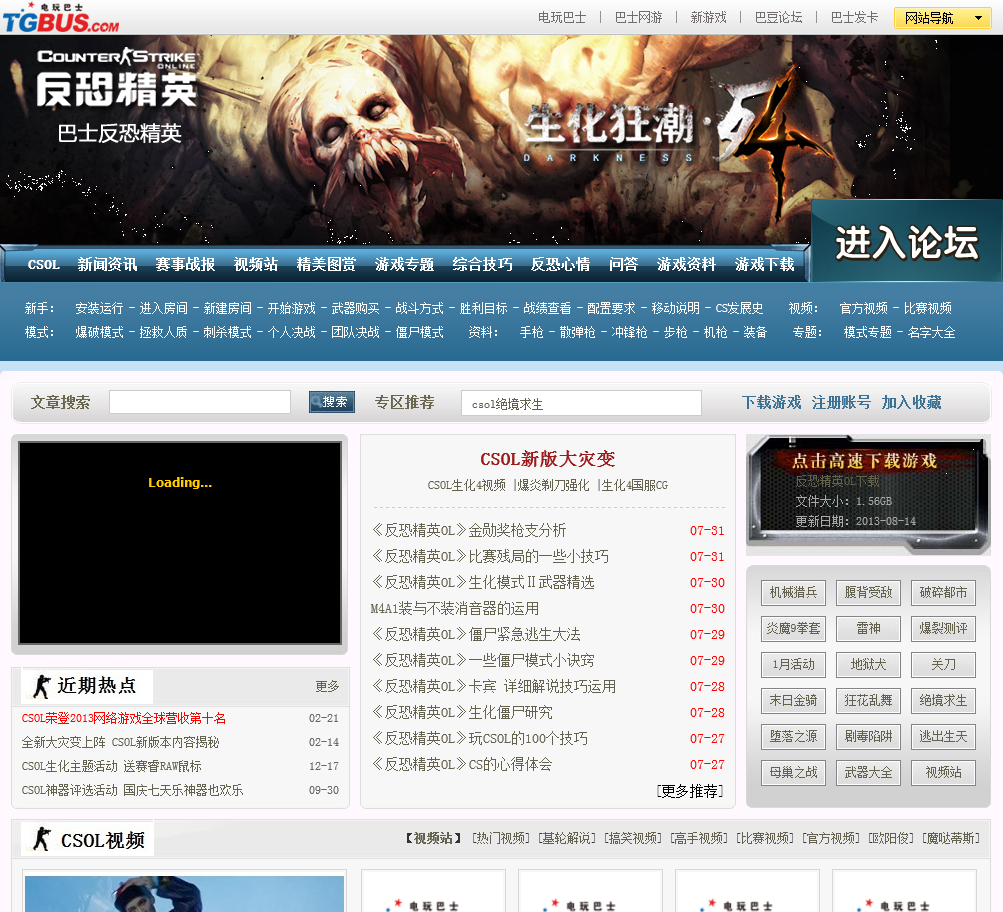The image size is (1003, 912).
Task: Open the CSOL新版大灾变 headline
Action: 548,459
